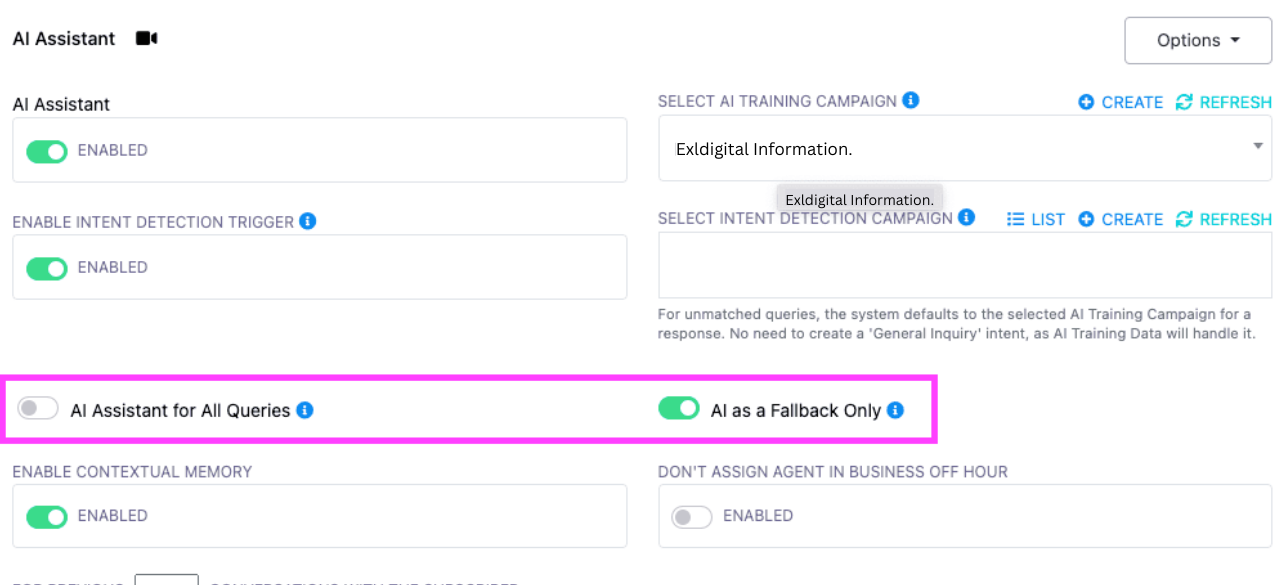This screenshot has width=1280, height=585.
Task: Open the List of intent detection campaigns
Action: 1035,219
